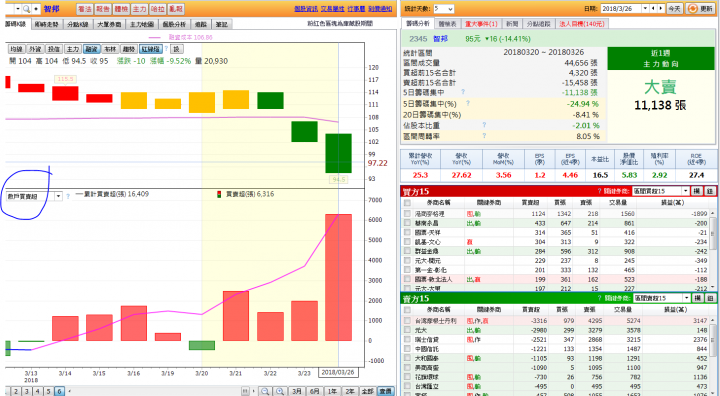Toggle the highlighted 融資 chart indicator

(x=91, y=49)
